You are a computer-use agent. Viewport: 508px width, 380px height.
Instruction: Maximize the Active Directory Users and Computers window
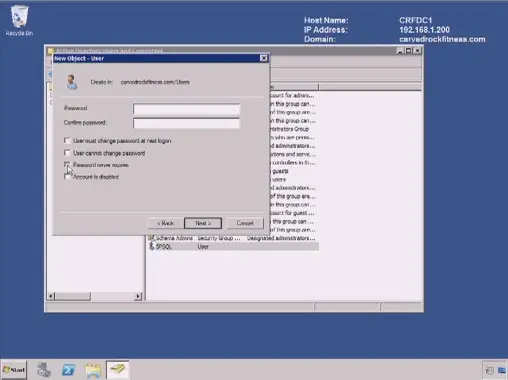tap(409, 51)
